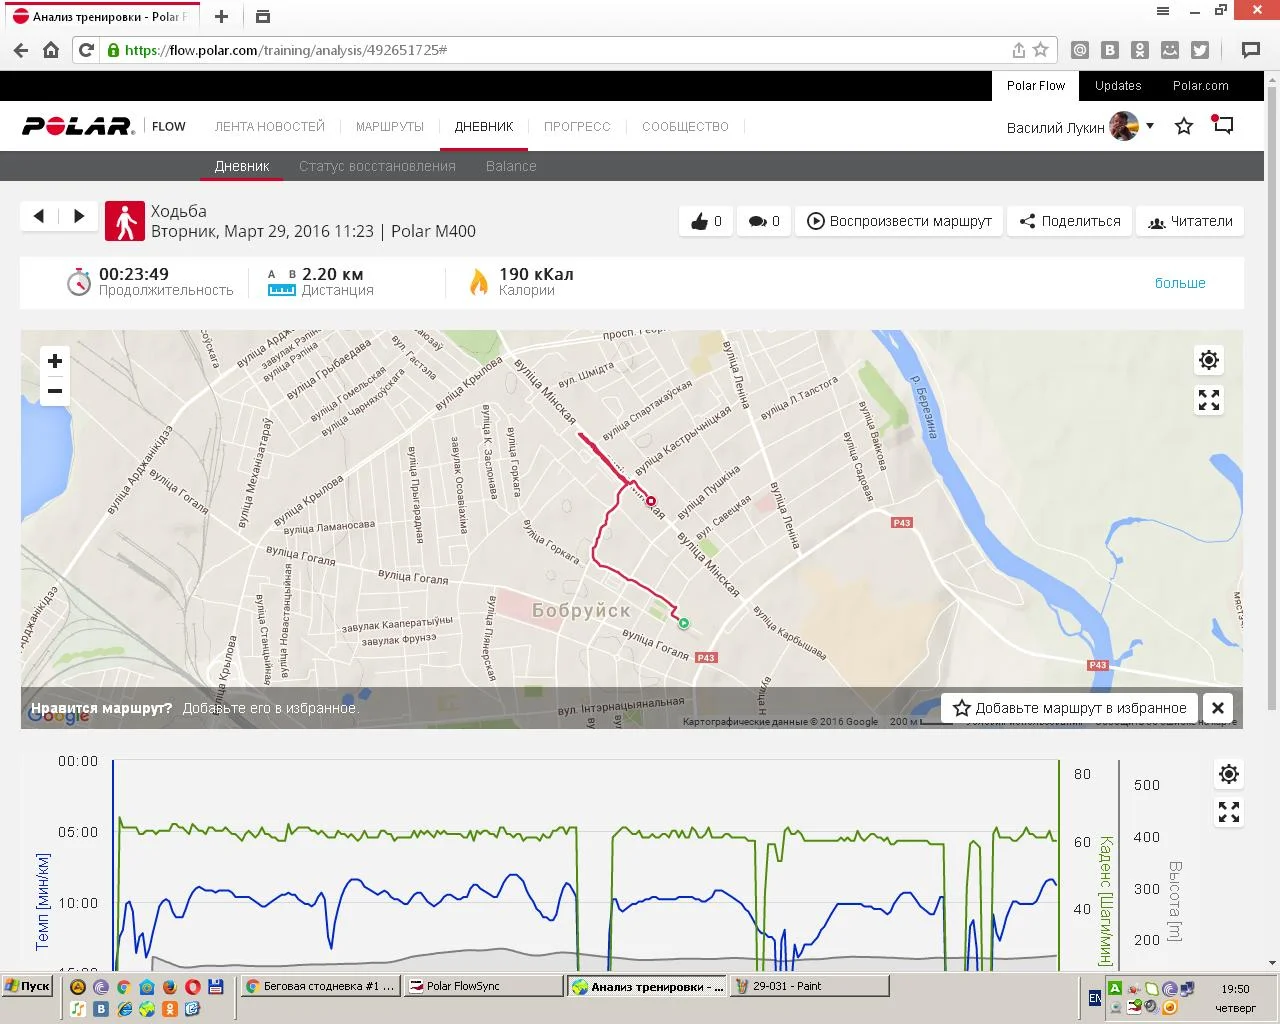The height and width of the screenshot is (1024, 1280).
Task: Close the favorite route prompt
Action: pyautogui.click(x=1218, y=708)
